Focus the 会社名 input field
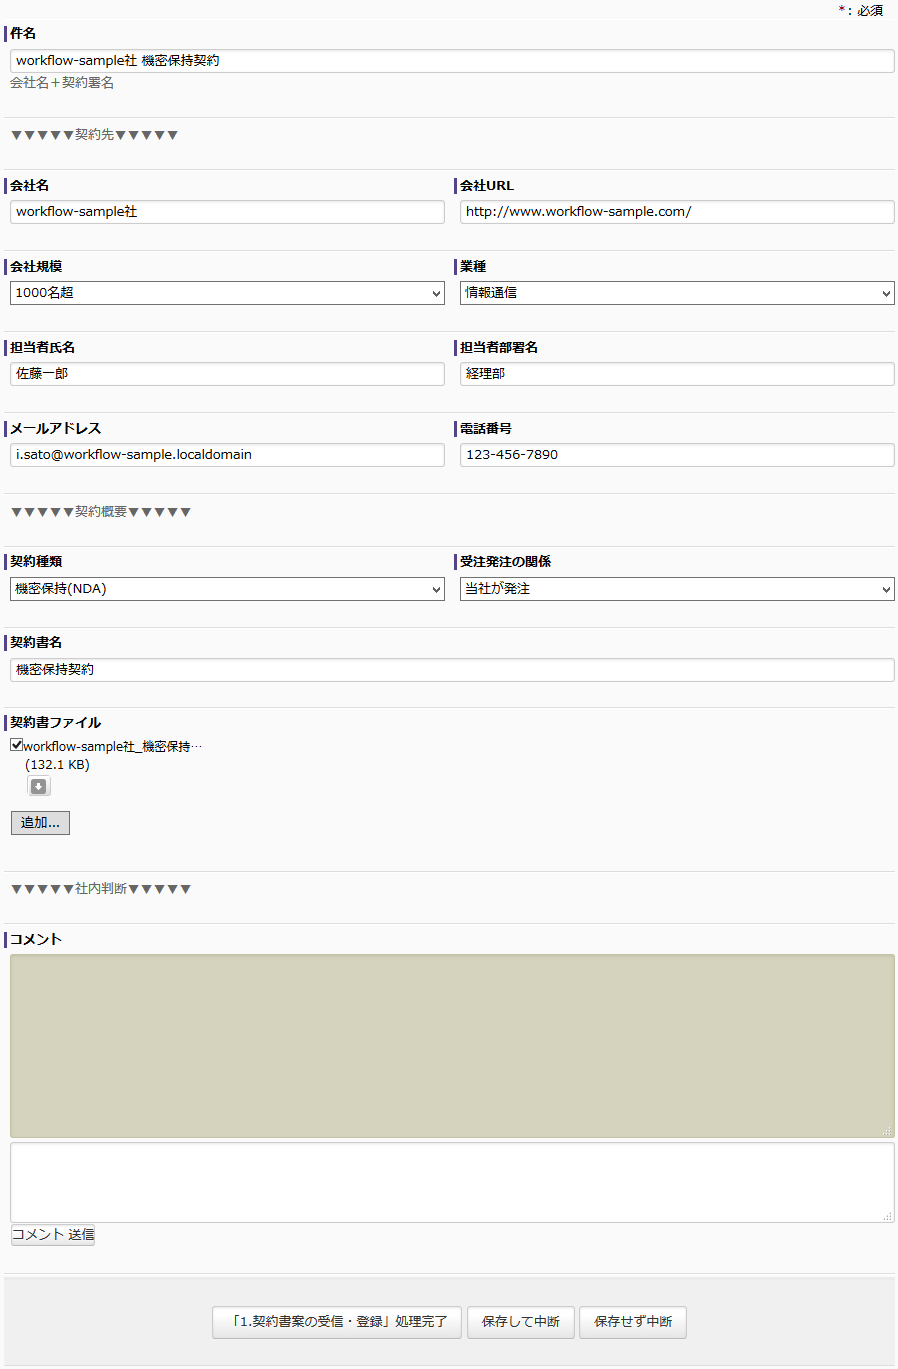 (227, 212)
